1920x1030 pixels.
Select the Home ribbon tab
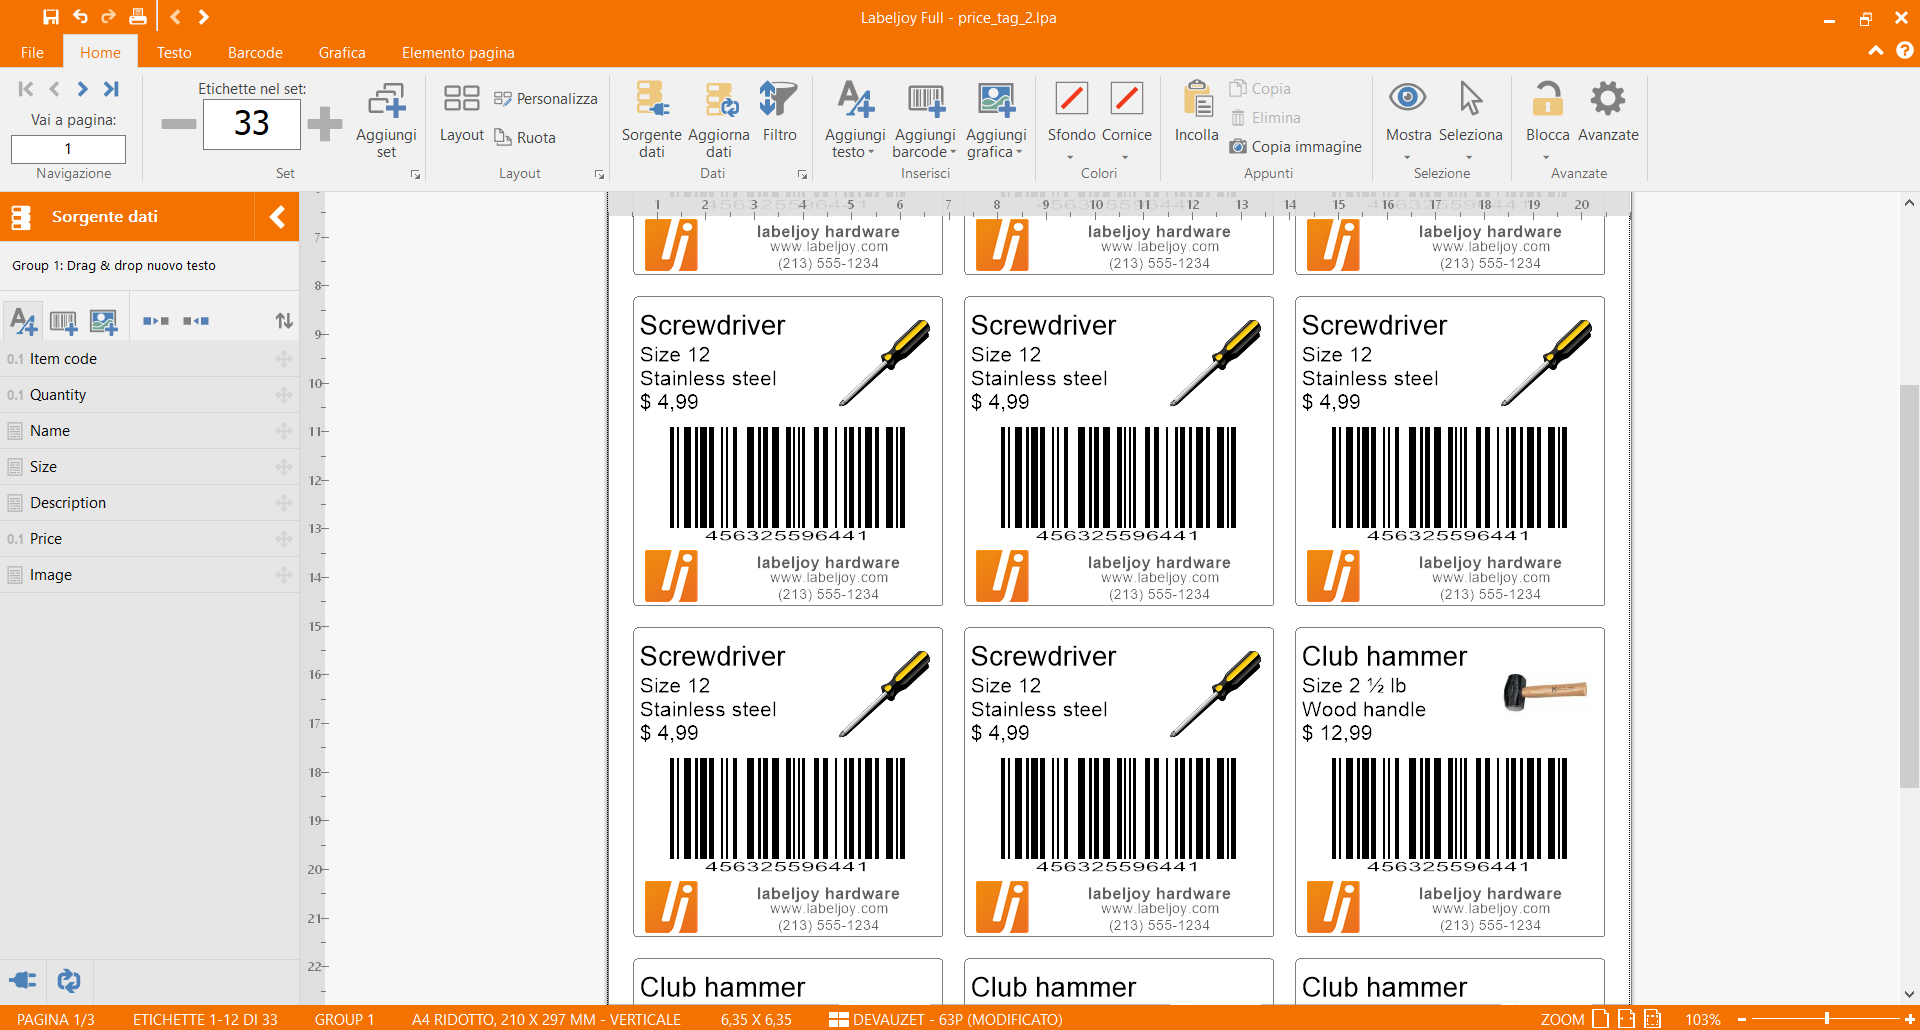(x=100, y=53)
